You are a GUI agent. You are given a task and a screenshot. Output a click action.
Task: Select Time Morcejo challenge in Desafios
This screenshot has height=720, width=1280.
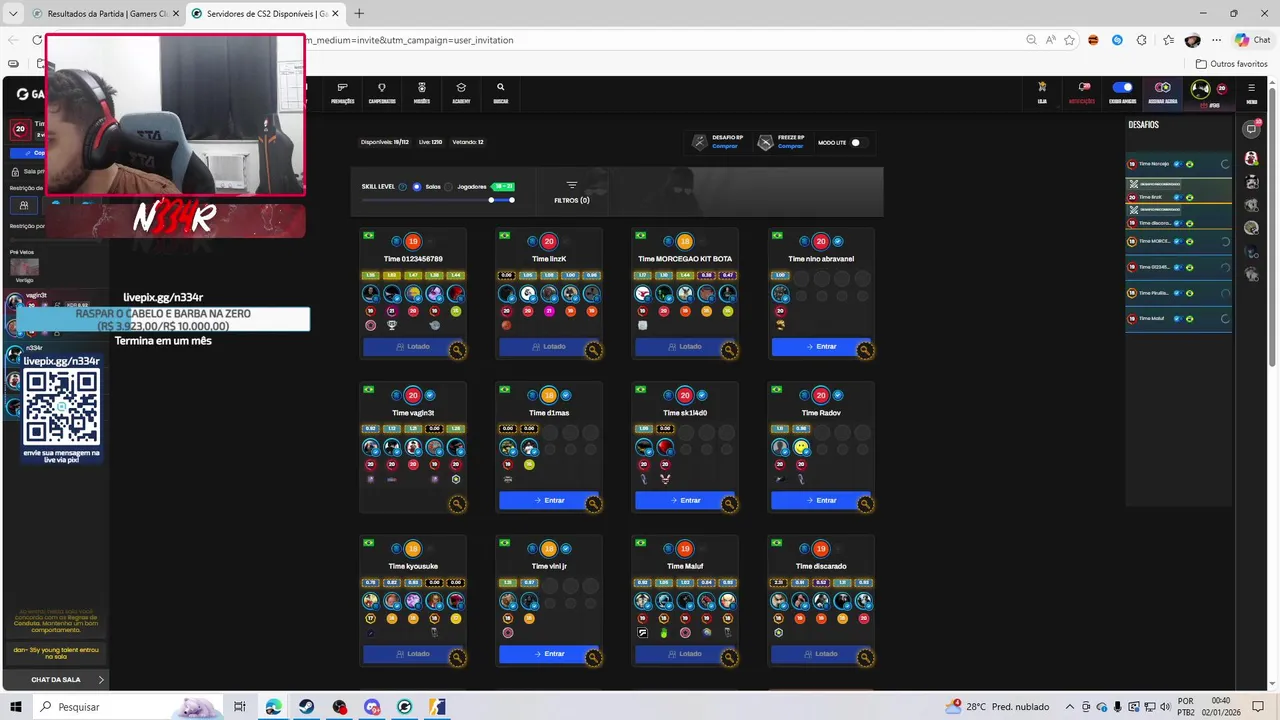click(x=1178, y=164)
